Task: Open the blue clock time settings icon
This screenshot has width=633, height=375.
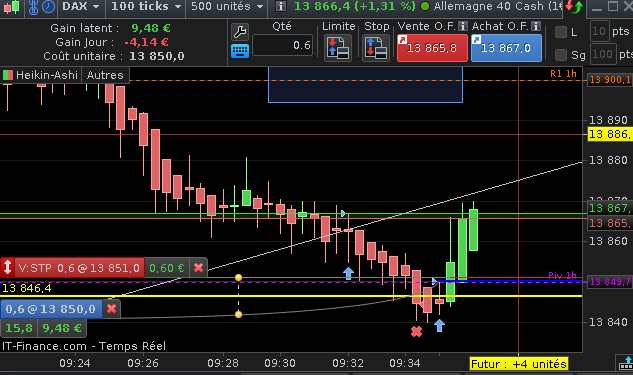Action: pos(49,7)
